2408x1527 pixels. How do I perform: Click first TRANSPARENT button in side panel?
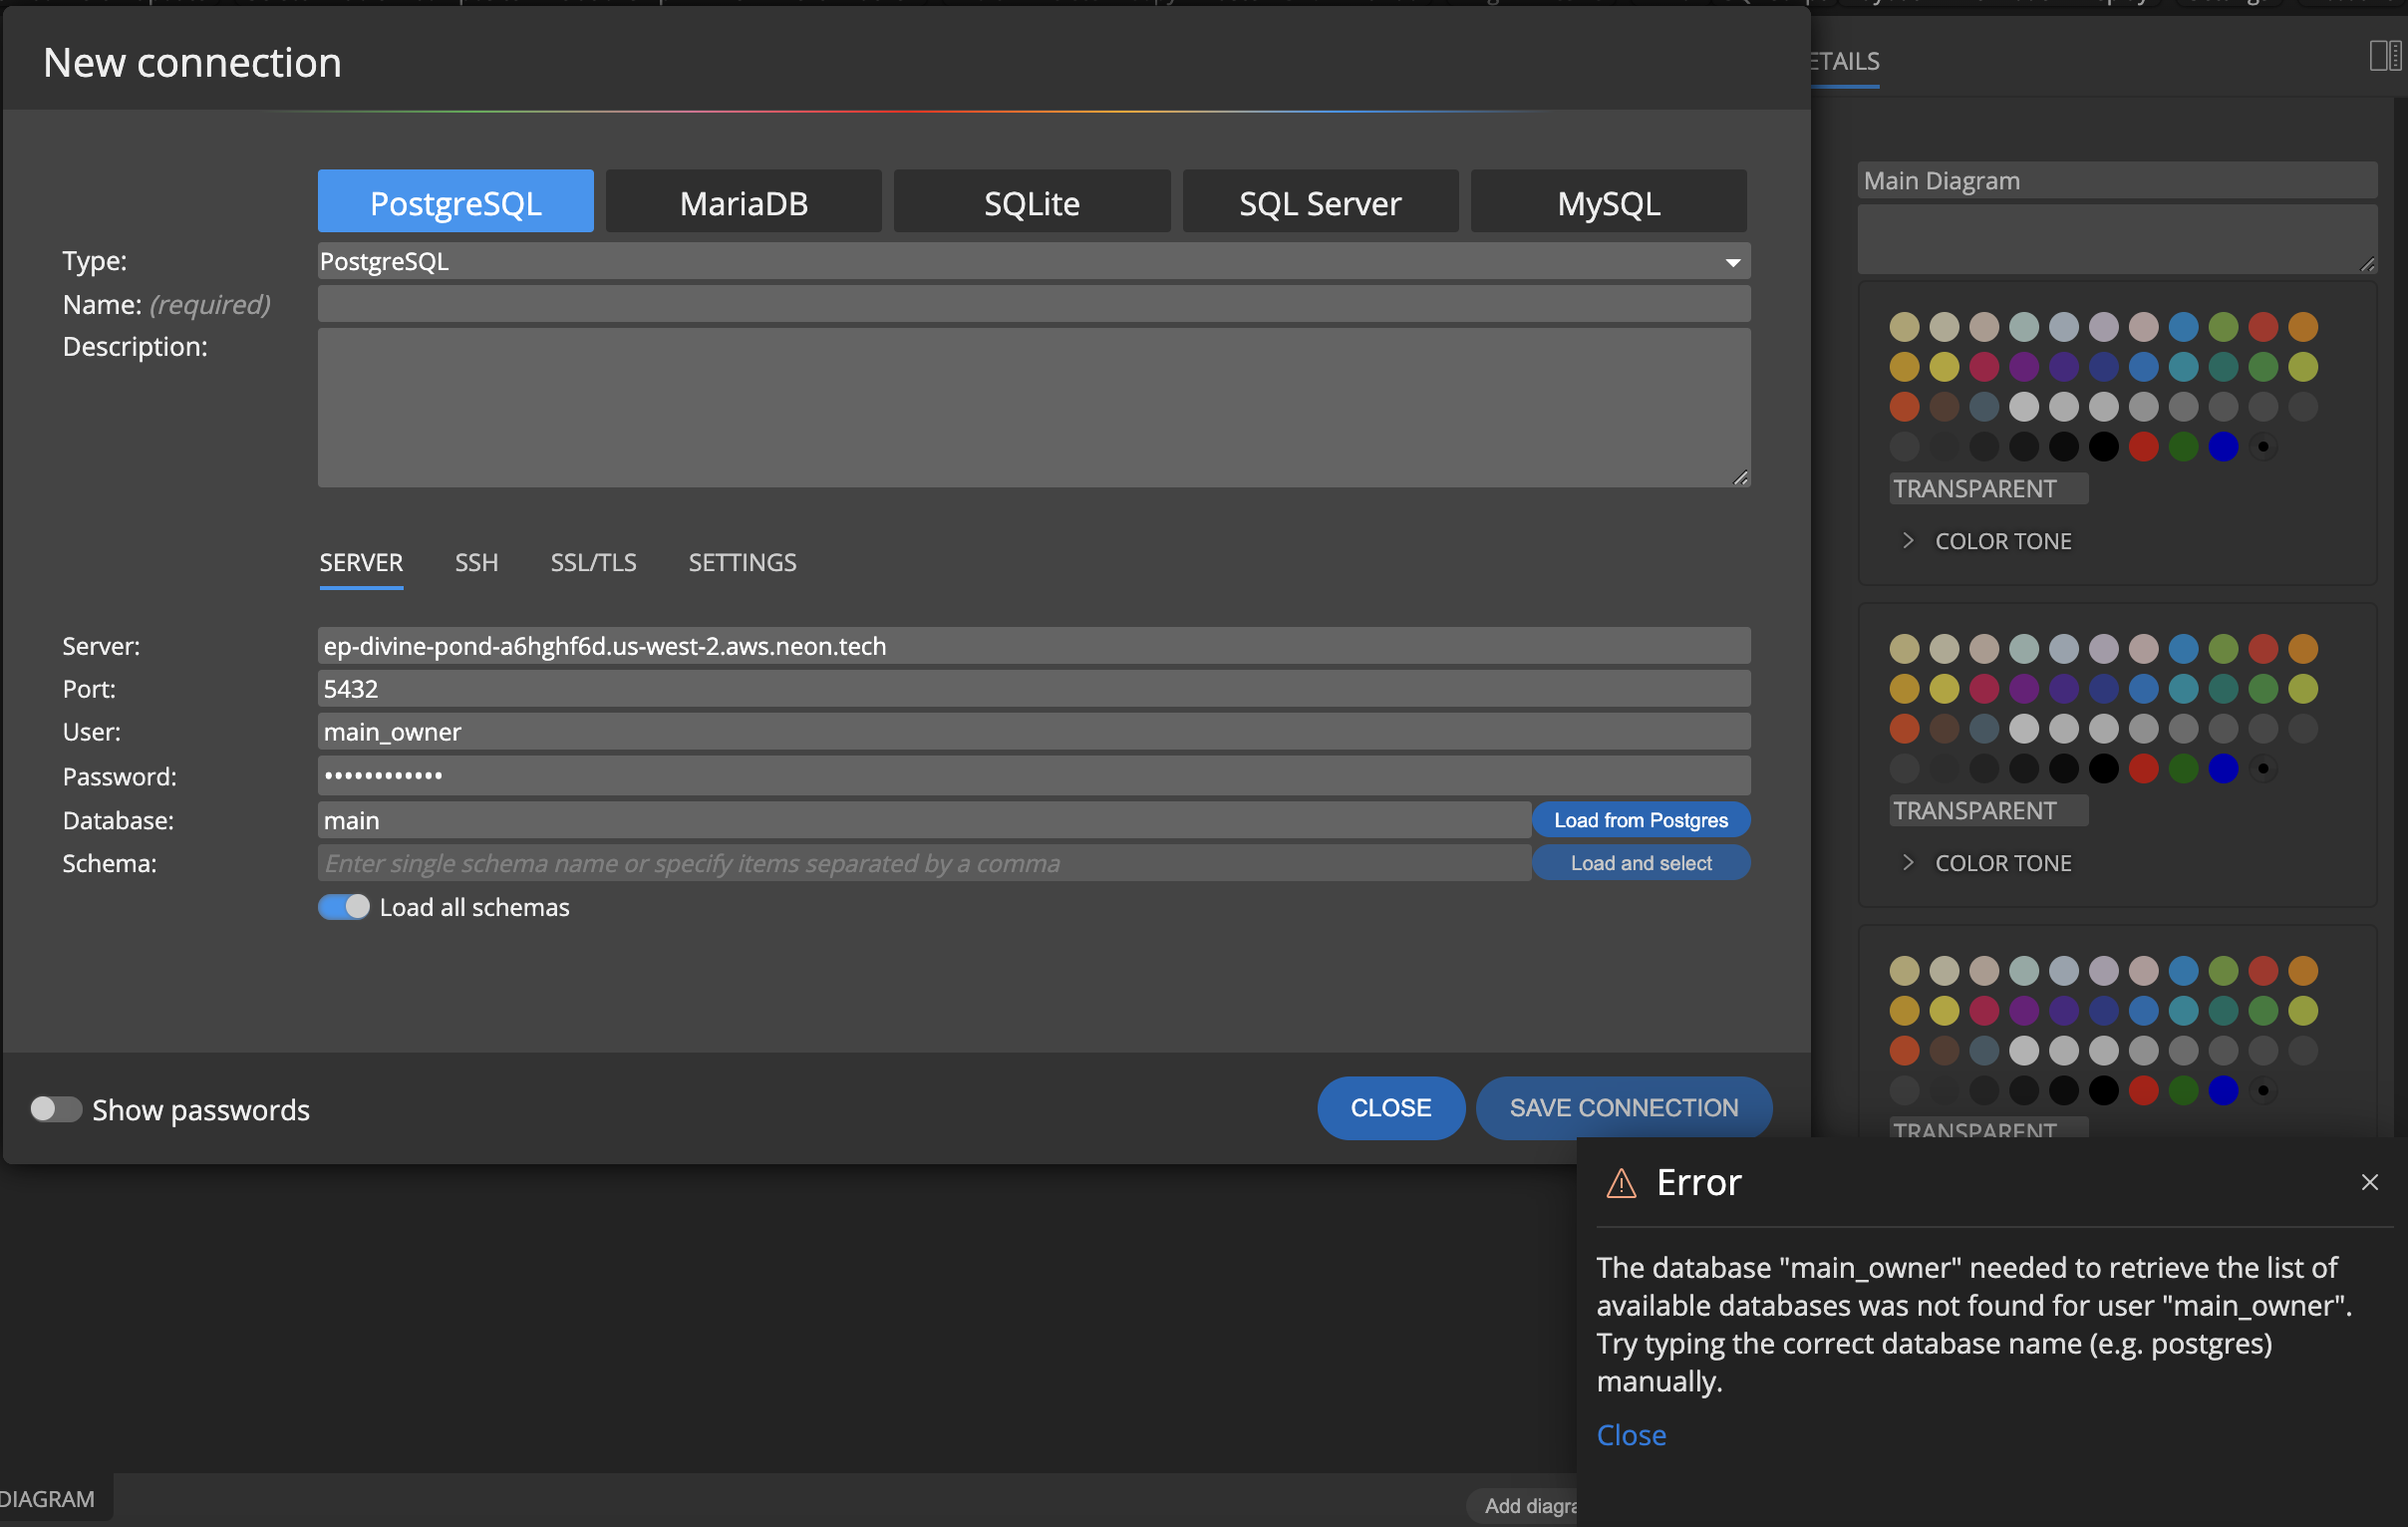click(x=1988, y=488)
